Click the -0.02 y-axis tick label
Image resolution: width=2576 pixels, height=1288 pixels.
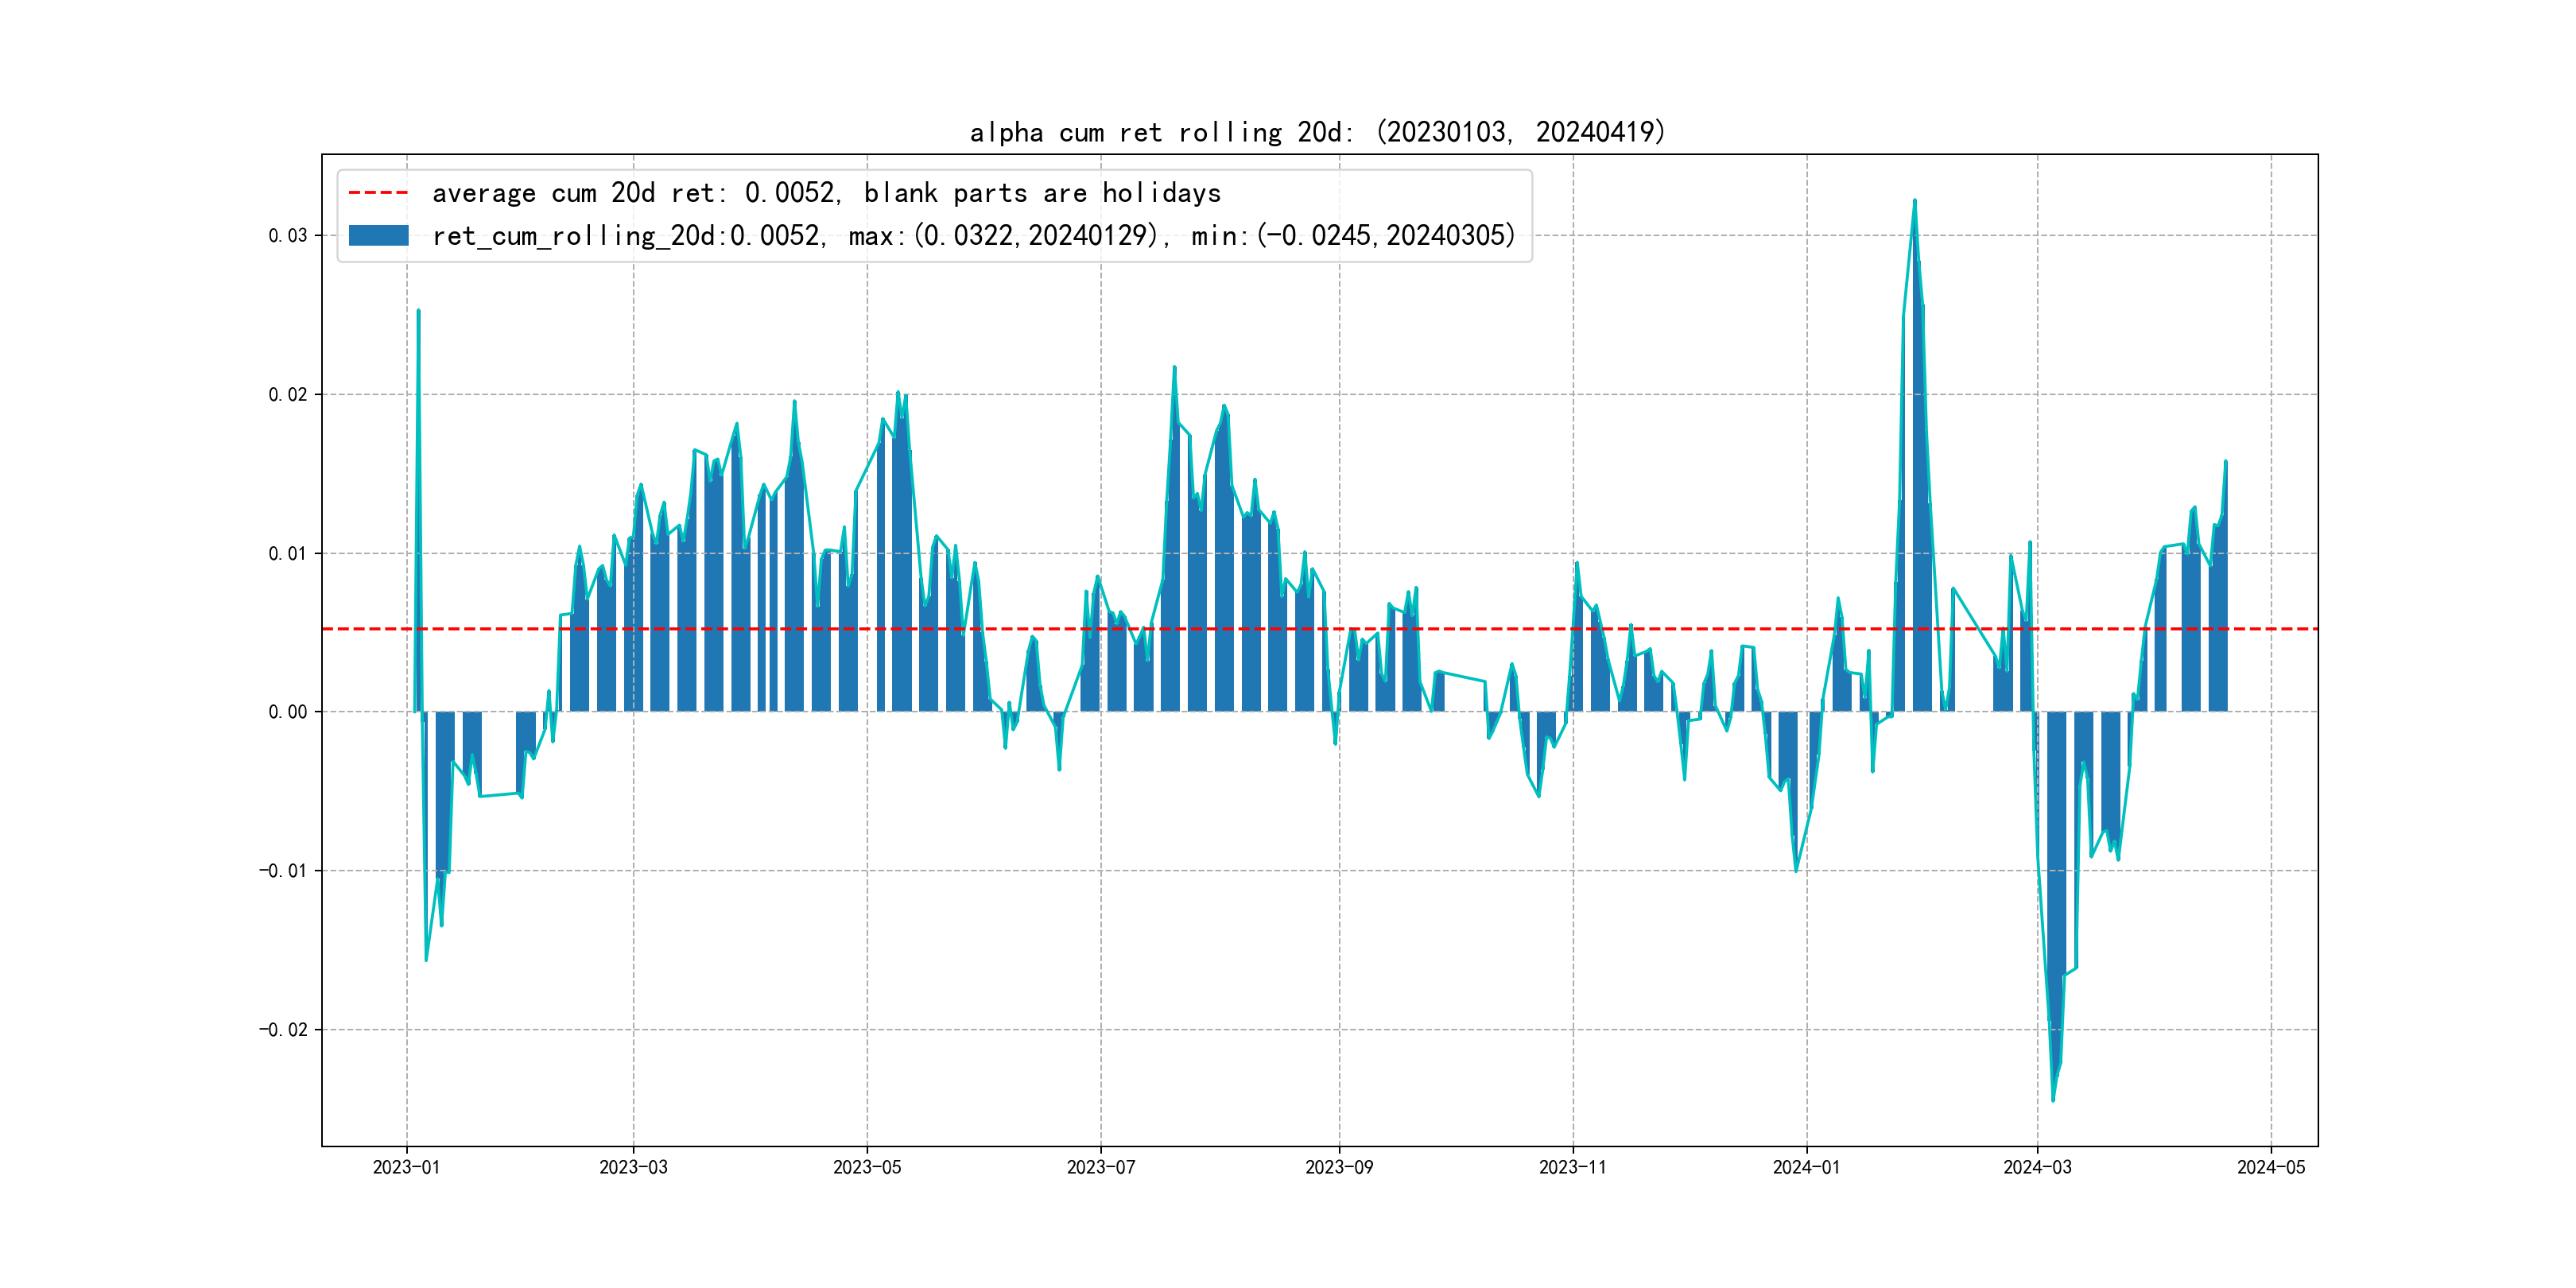pos(284,1030)
